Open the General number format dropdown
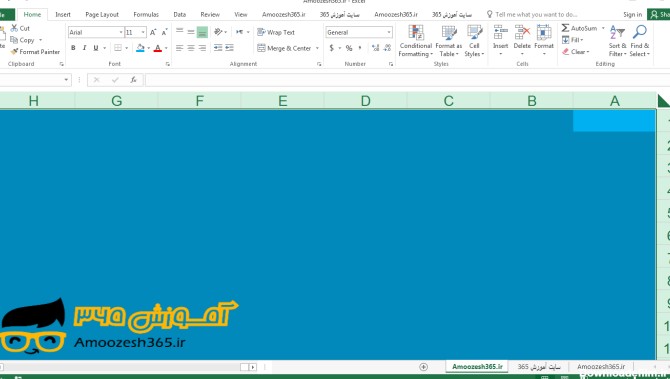 (x=389, y=32)
